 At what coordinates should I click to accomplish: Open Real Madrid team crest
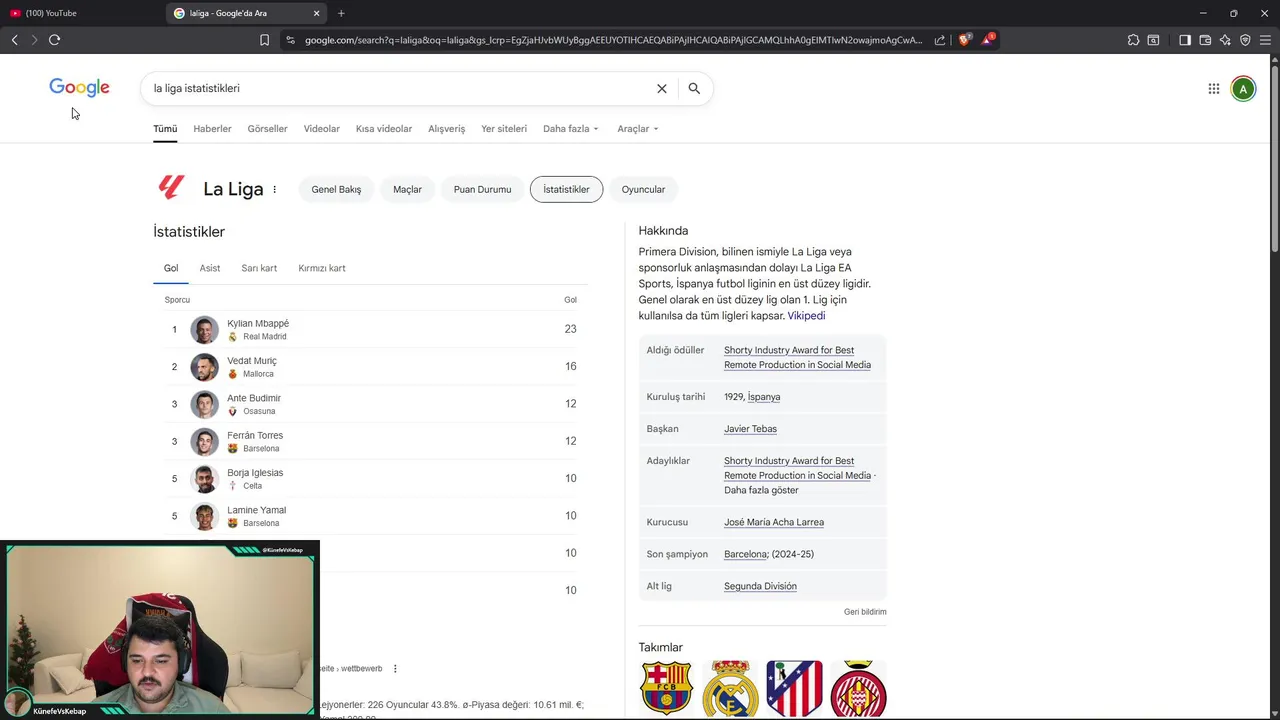(x=730, y=688)
